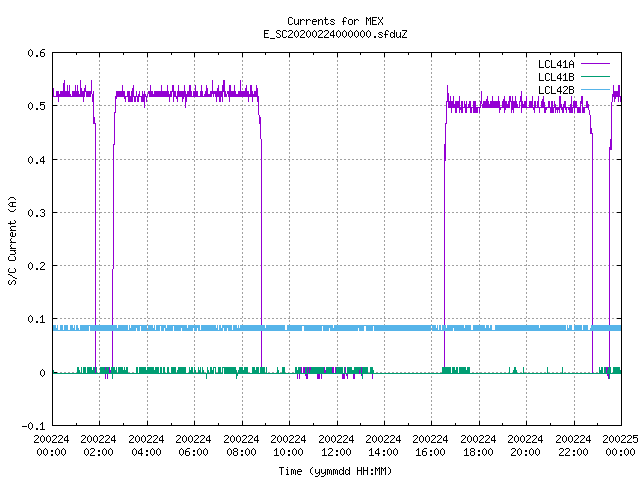Click the y-axis tick value 0.5
The image size is (640, 480).
click(36, 106)
